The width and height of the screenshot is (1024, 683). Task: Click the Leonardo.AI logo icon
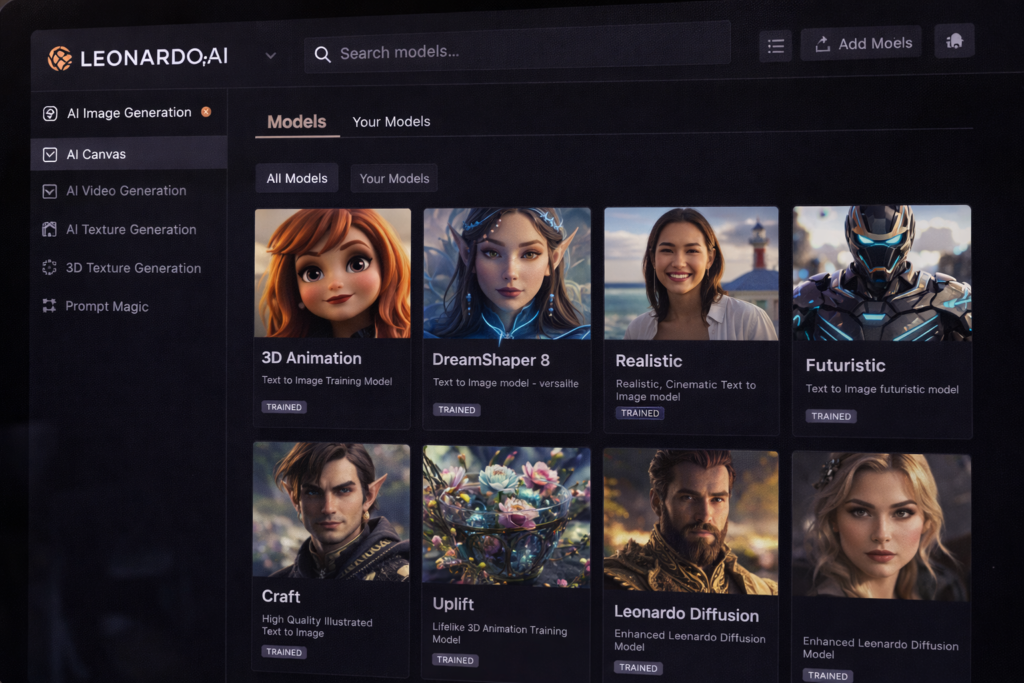pyautogui.click(x=61, y=58)
